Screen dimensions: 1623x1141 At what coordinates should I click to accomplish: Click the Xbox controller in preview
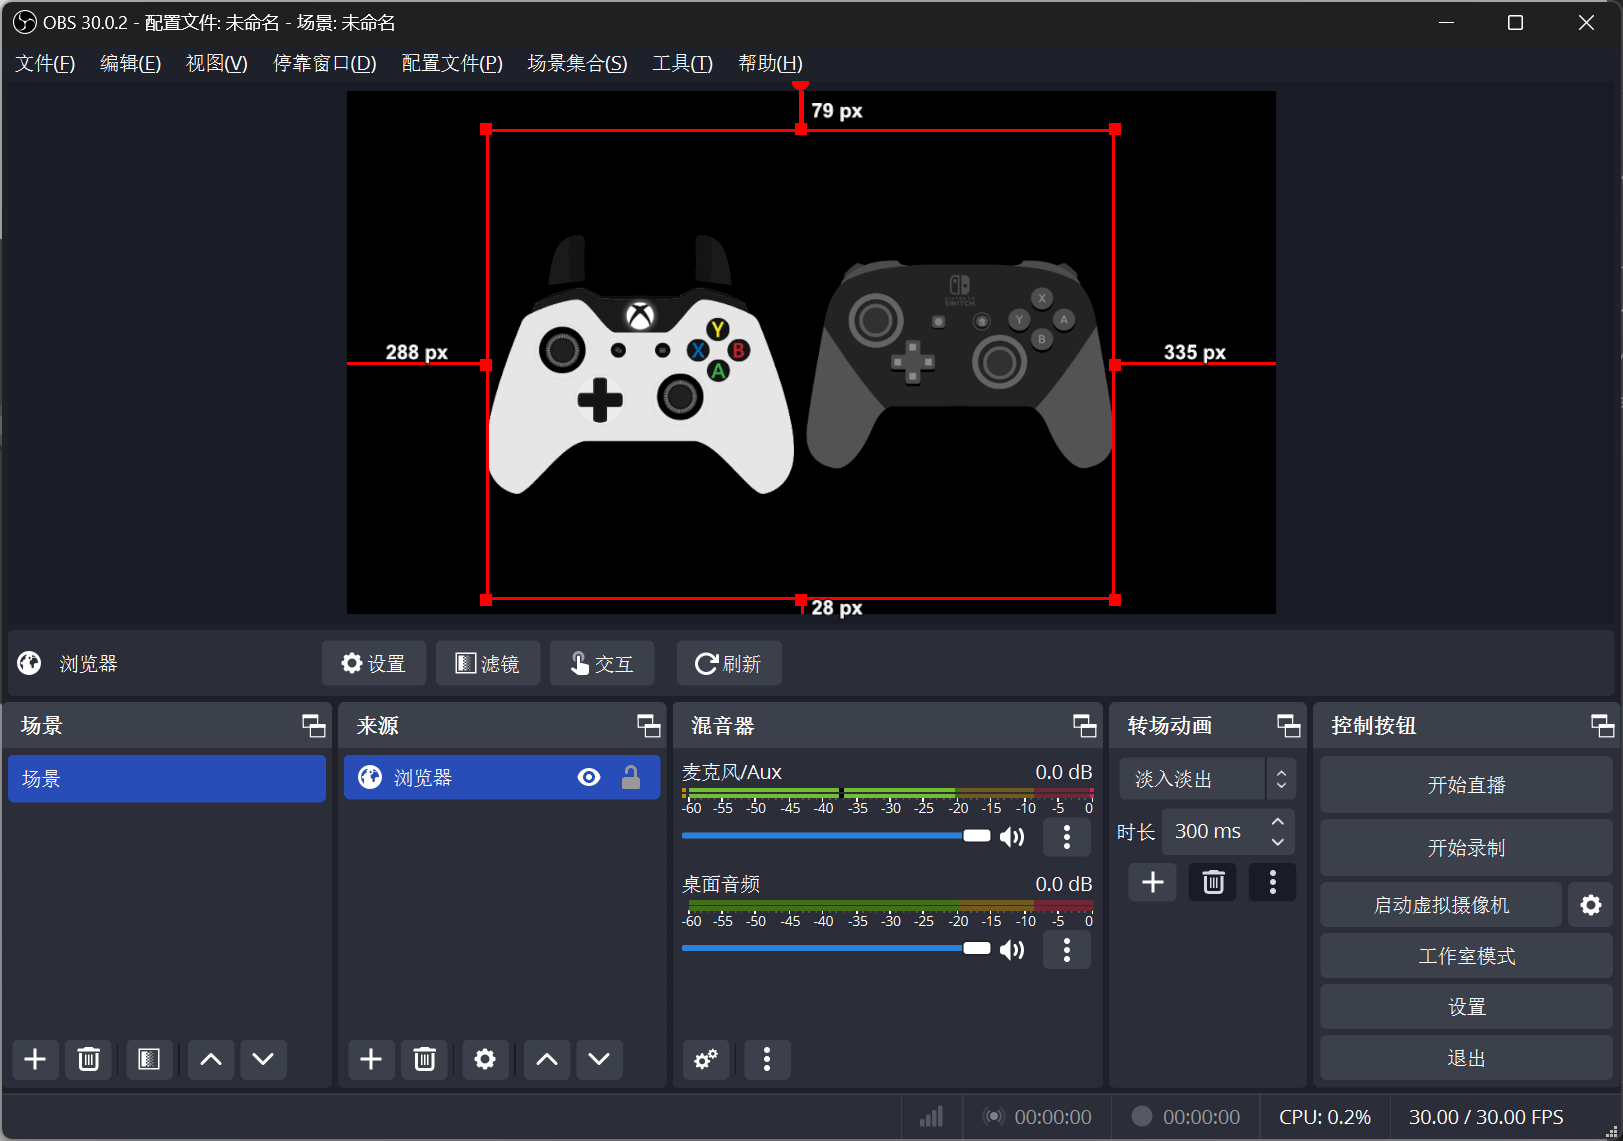point(640,365)
